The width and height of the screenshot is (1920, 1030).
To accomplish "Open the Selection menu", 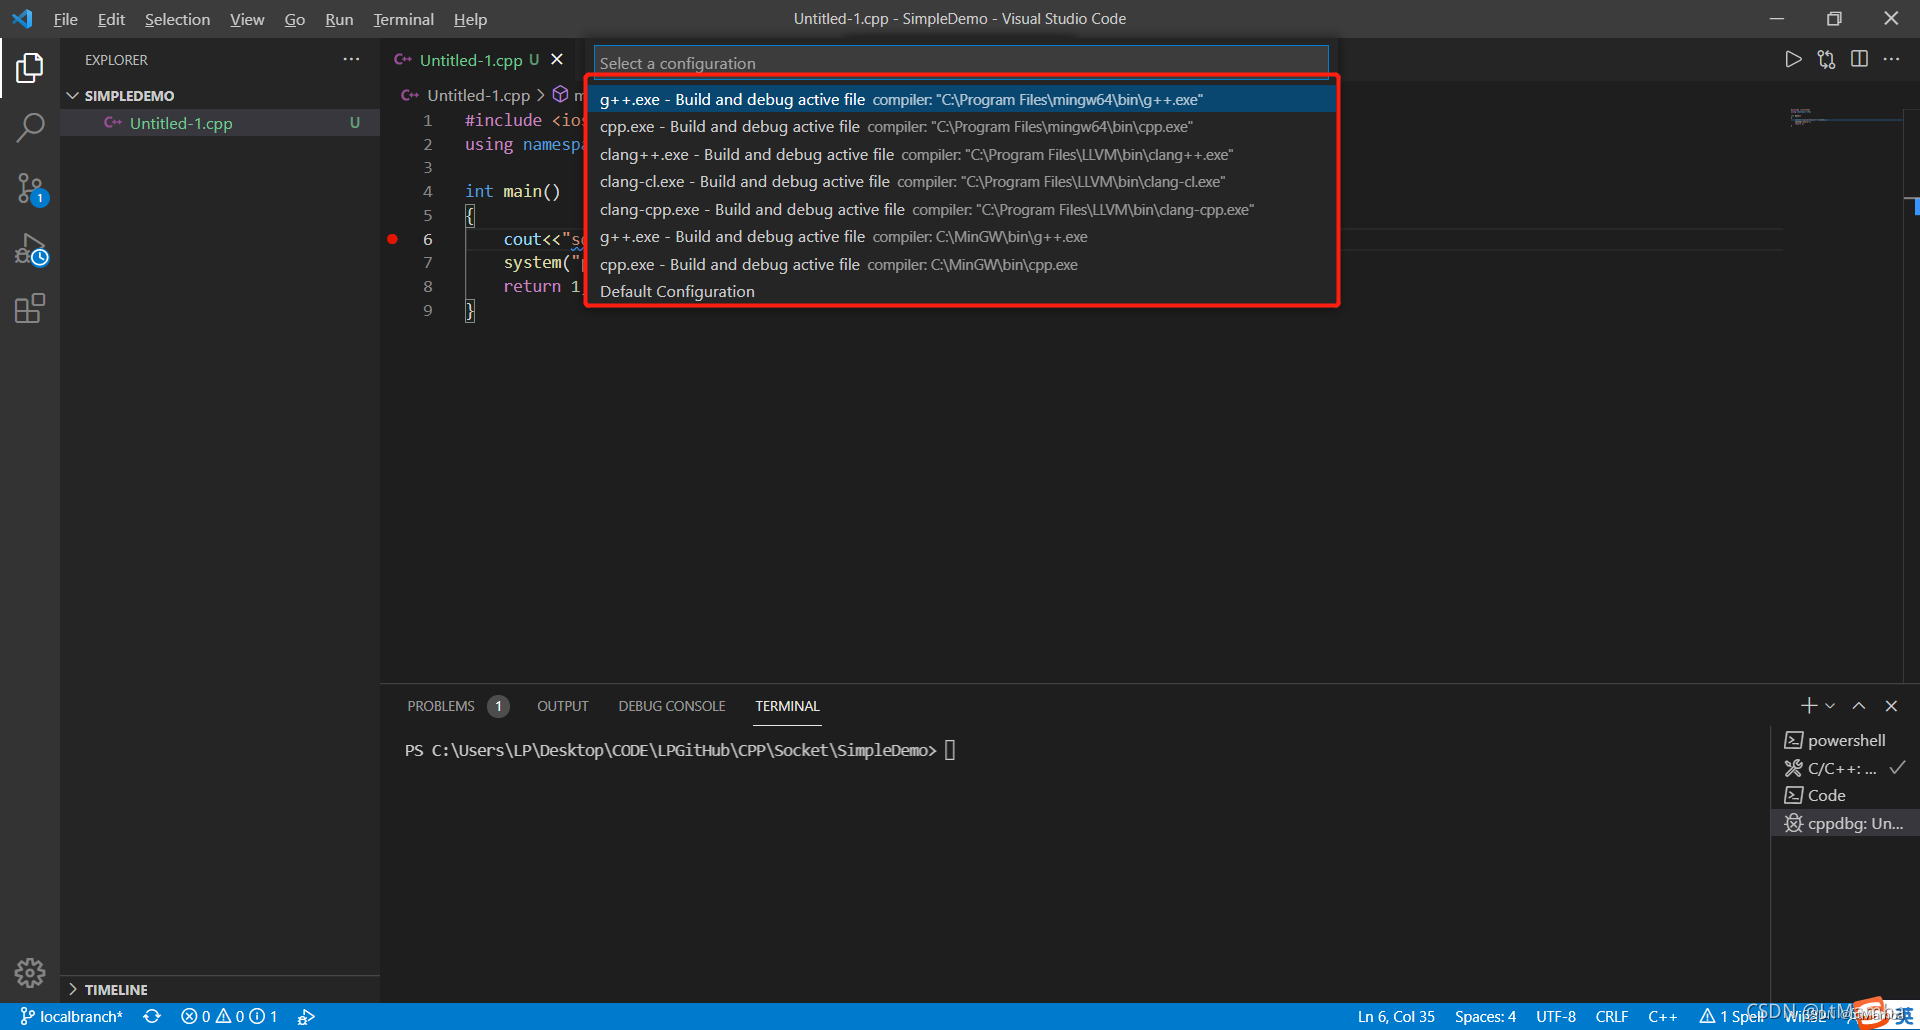I will click(177, 19).
